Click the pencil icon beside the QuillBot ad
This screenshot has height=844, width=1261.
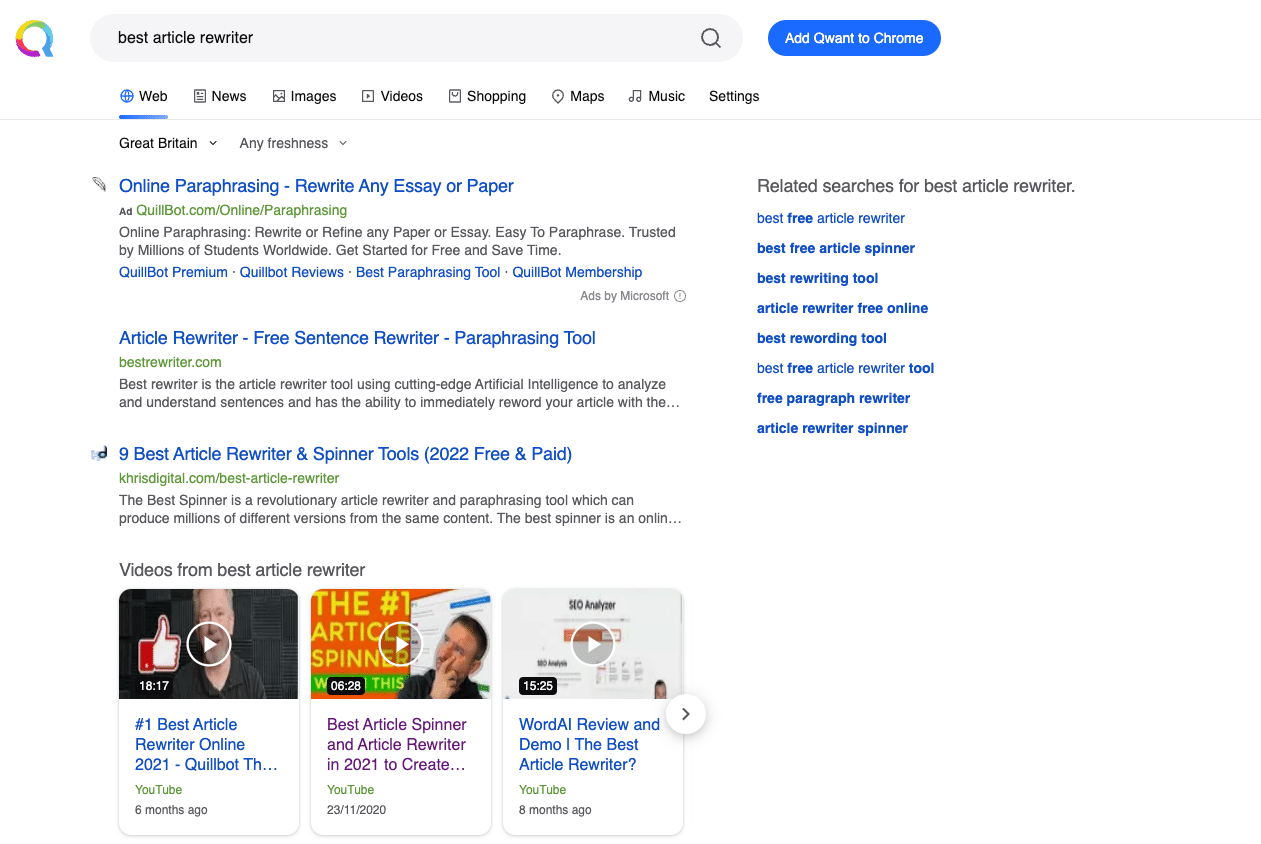tap(98, 184)
